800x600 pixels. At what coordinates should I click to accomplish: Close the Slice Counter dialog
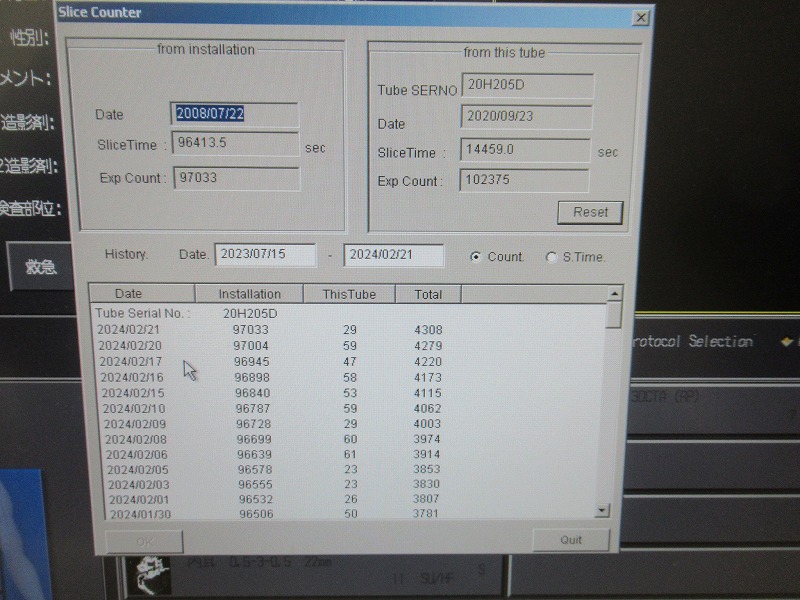[x=641, y=17]
